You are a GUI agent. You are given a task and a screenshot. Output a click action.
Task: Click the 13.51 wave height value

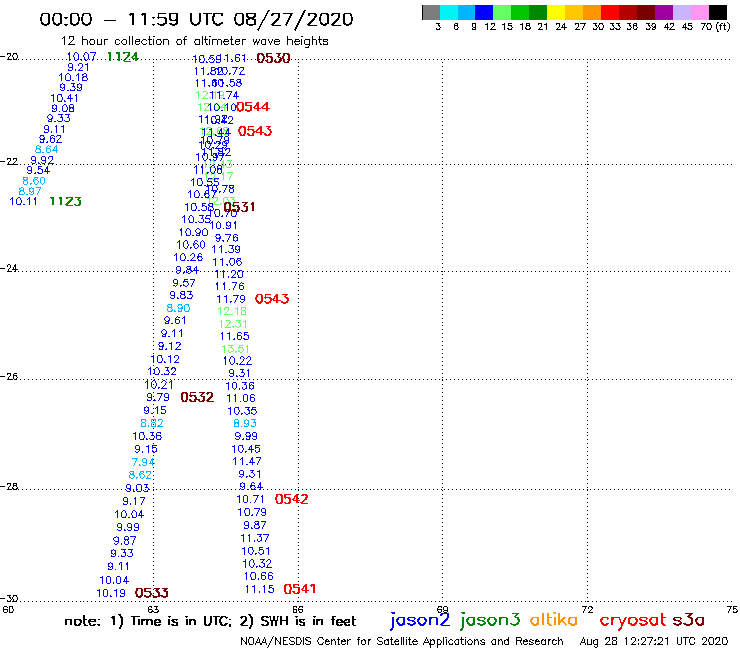[235, 349]
